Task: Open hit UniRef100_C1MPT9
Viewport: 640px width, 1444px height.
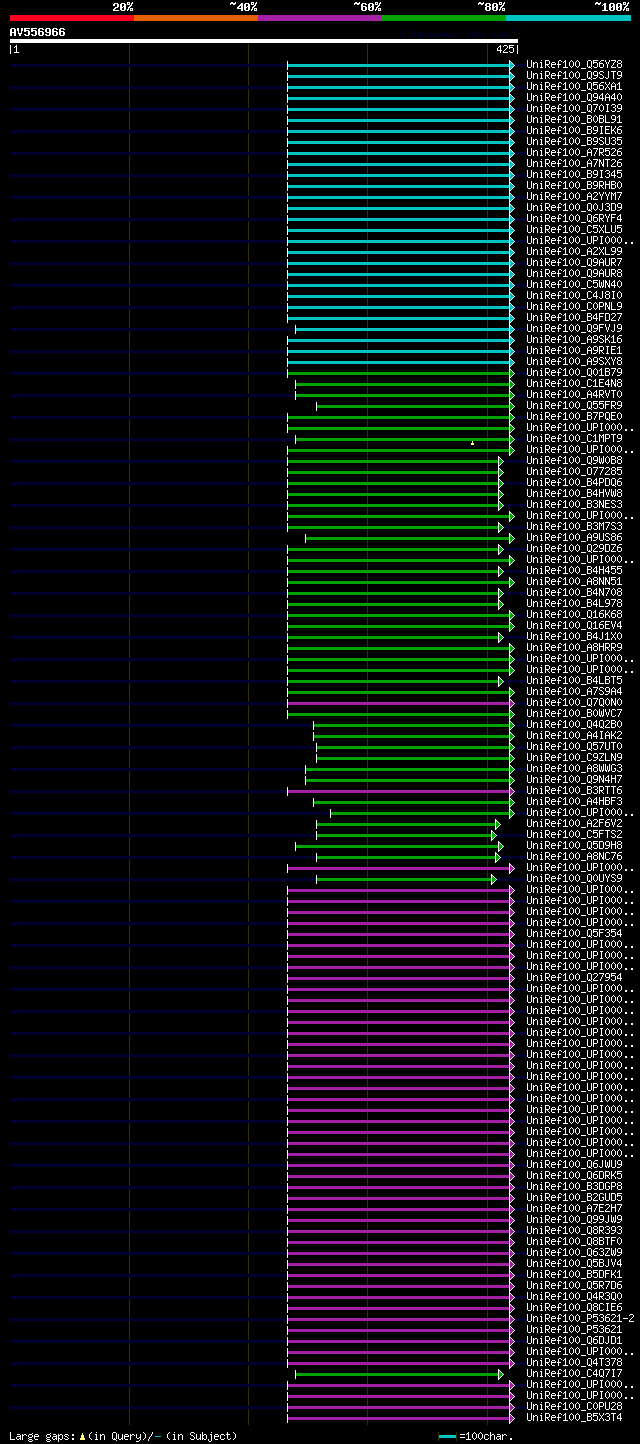Action: [x=574, y=438]
